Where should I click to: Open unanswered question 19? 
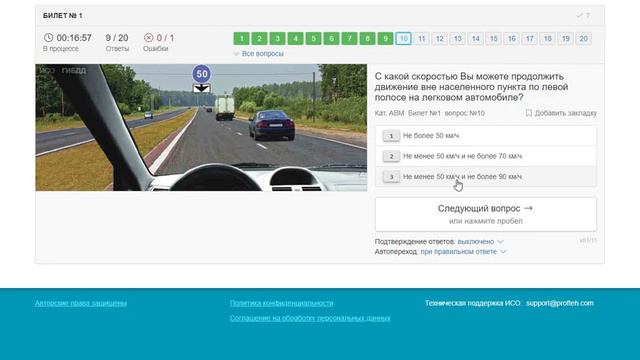pos(565,39)
